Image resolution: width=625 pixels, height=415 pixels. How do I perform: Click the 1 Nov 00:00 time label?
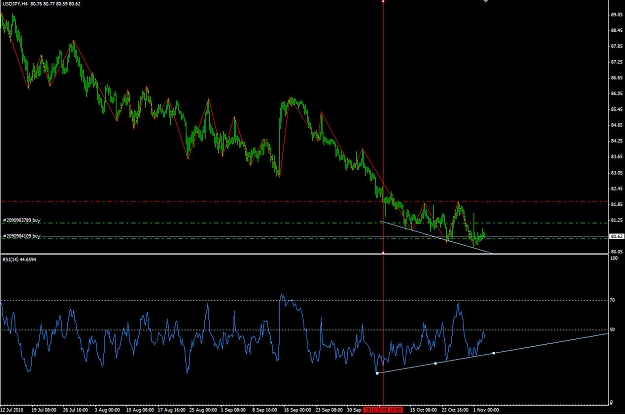[x=486, y=410]
